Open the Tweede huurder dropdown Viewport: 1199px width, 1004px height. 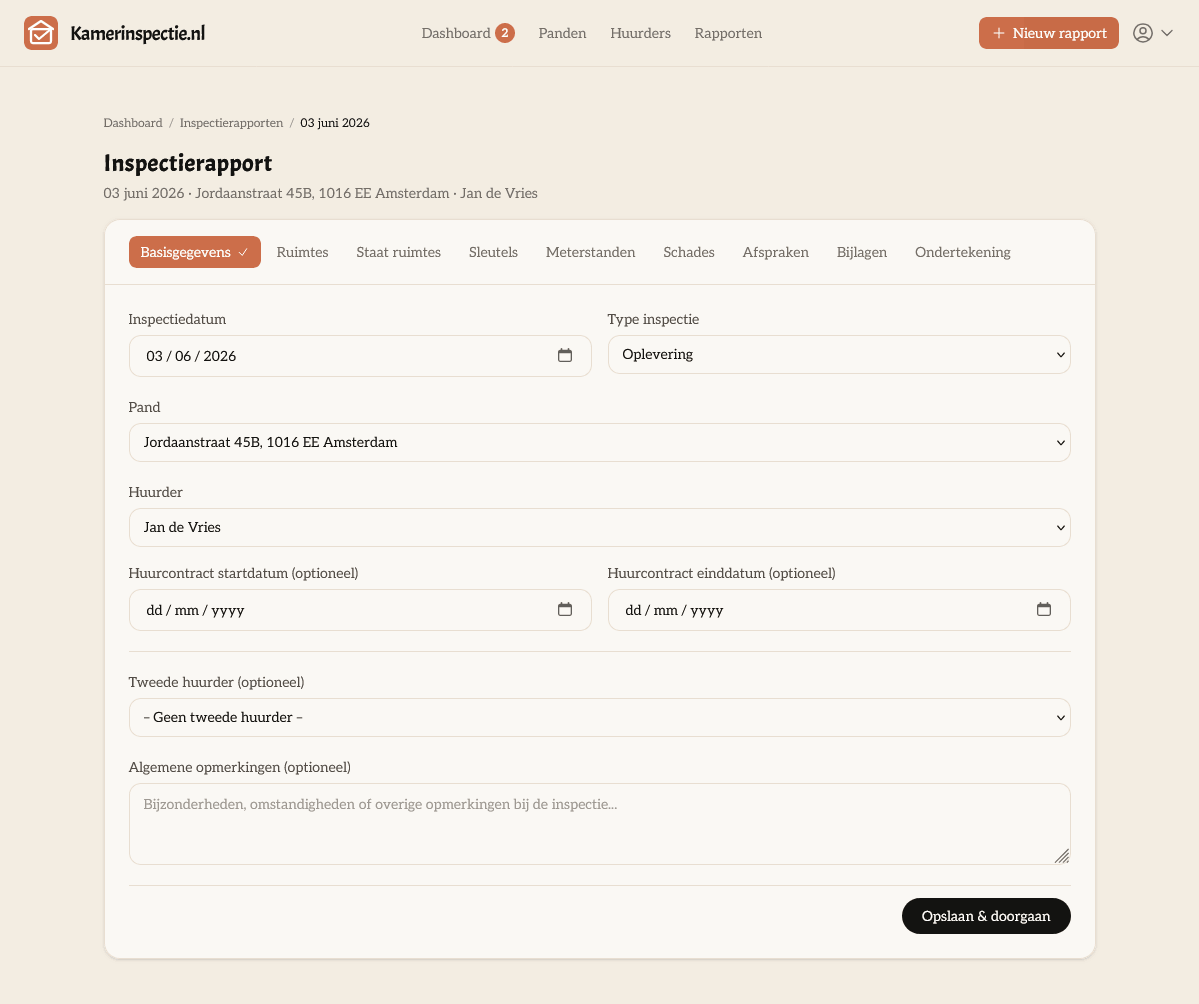[x=600, y=717]
